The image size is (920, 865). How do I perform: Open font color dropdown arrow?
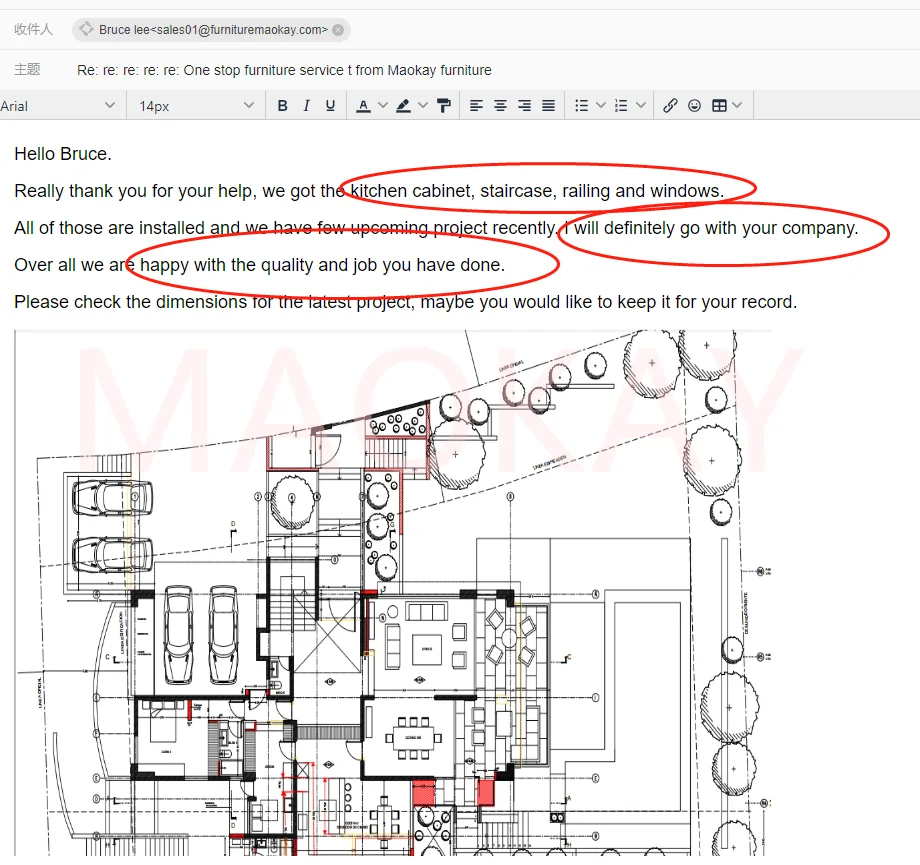click(x=383, y=106)
